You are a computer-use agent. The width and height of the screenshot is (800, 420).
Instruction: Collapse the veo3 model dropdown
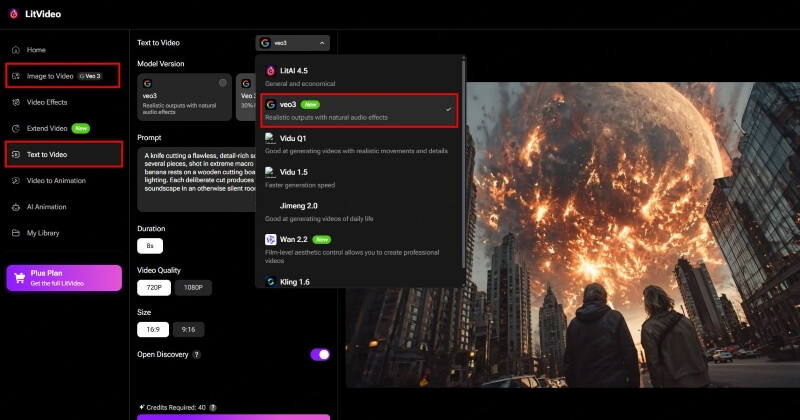pos(292,43)
